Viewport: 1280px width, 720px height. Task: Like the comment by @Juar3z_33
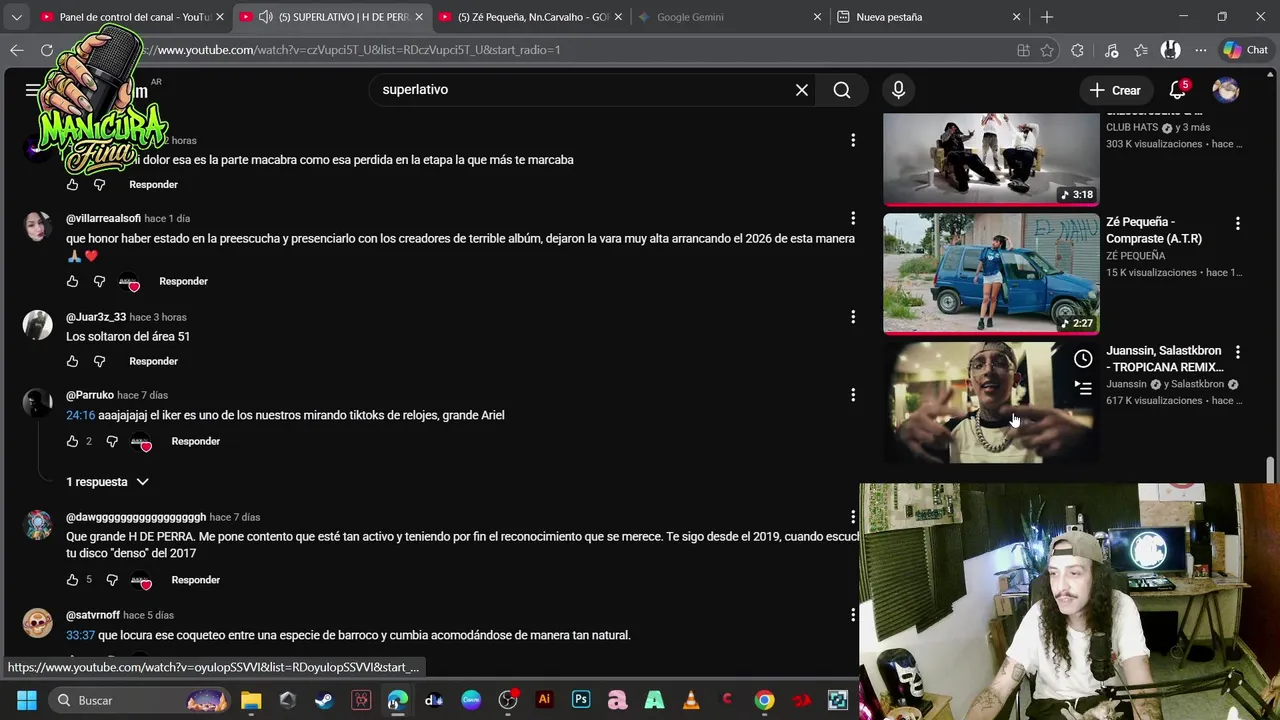pyautogui.click(x=72, y=361)
